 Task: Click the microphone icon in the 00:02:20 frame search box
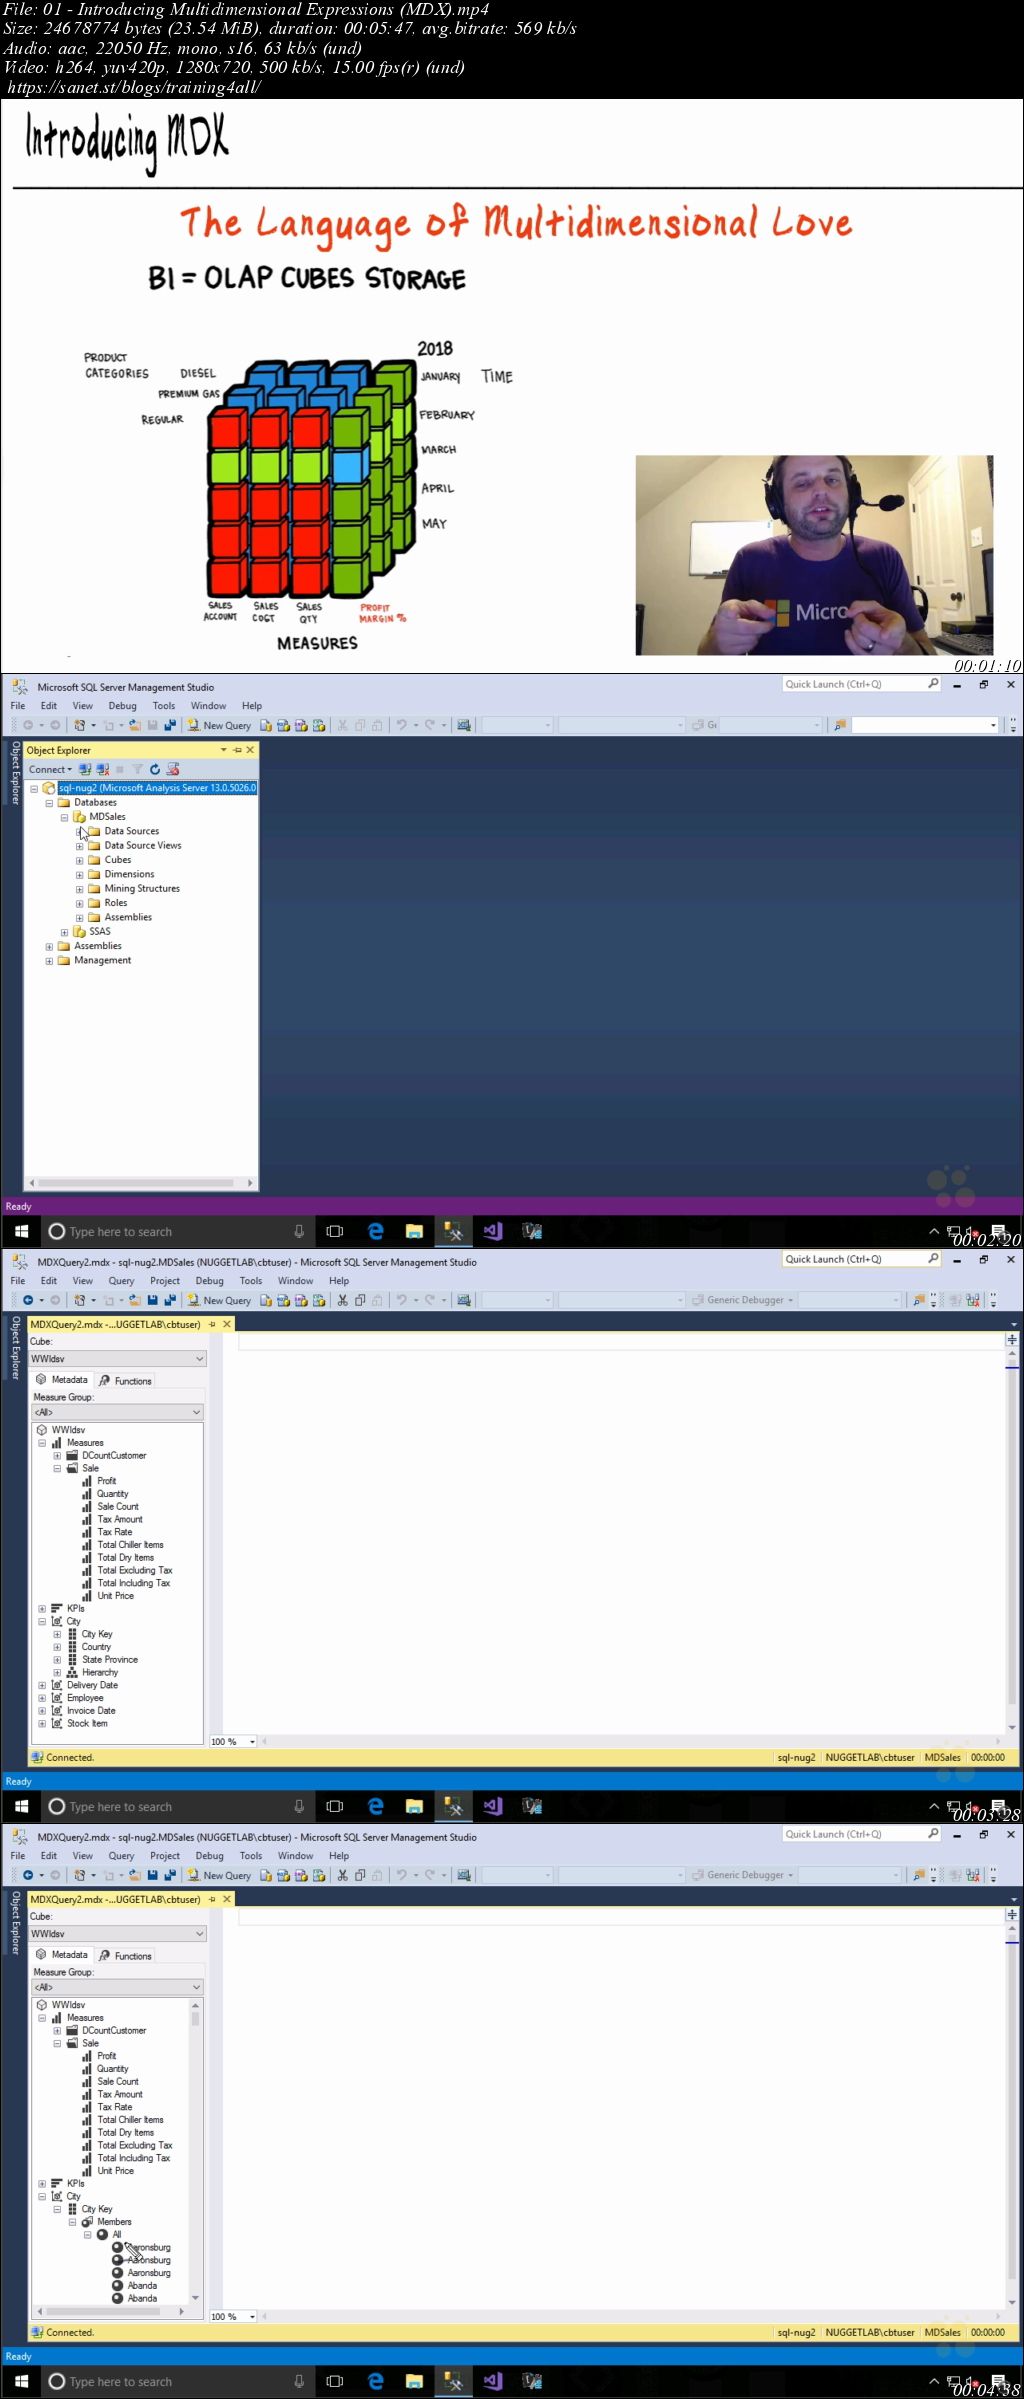click(298, 1231)
